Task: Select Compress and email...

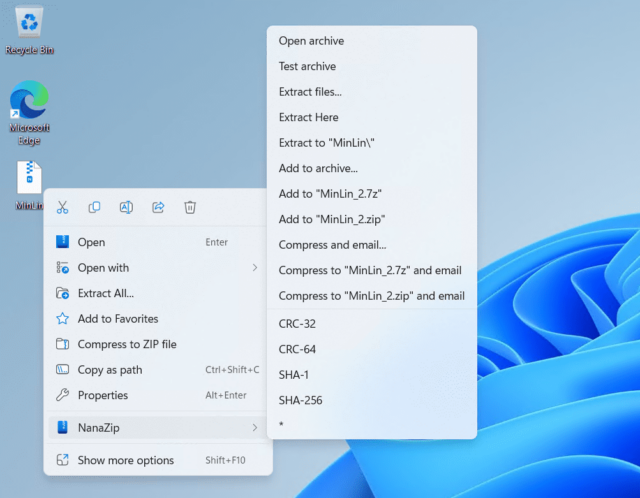Action: pyautogui.click(x=372, y=245)
